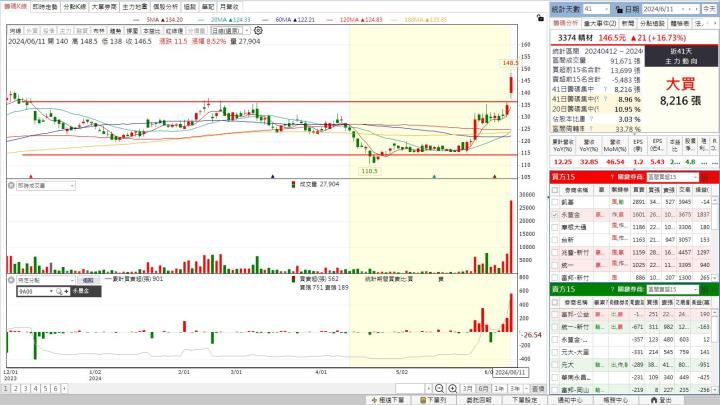The height and width of the screenshot is (405, 720).
Task: Click the 20MA line color legend
Action: (x=201, y=20)
